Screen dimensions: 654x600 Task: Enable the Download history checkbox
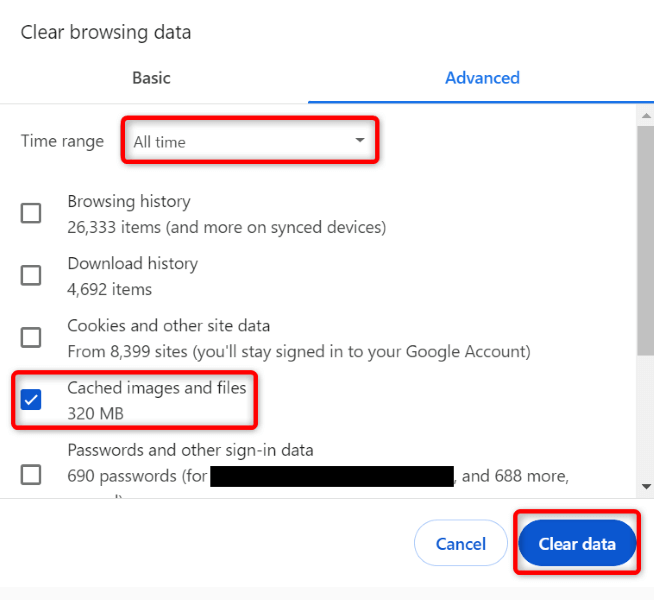32,275
